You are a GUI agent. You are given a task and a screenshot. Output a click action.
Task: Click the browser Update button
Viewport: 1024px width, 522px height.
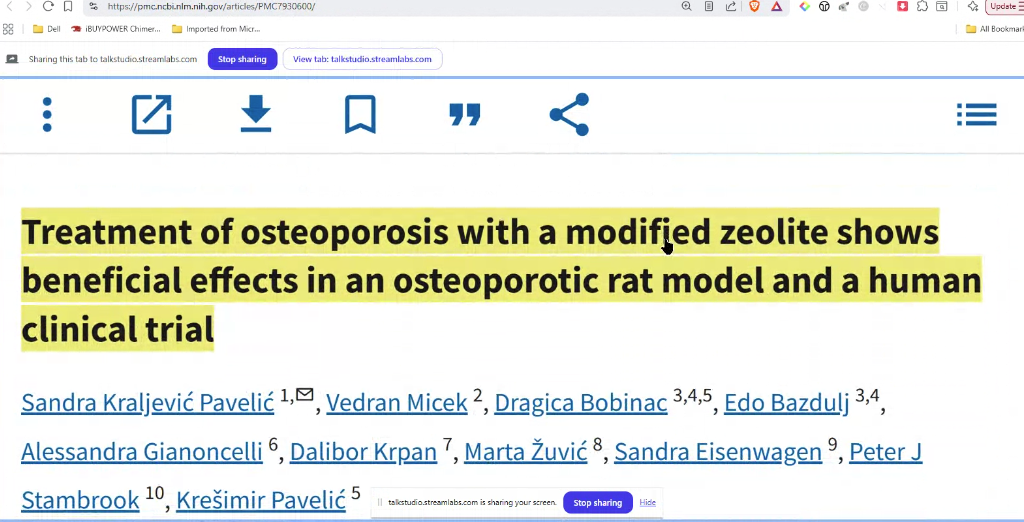[1002, 6]
